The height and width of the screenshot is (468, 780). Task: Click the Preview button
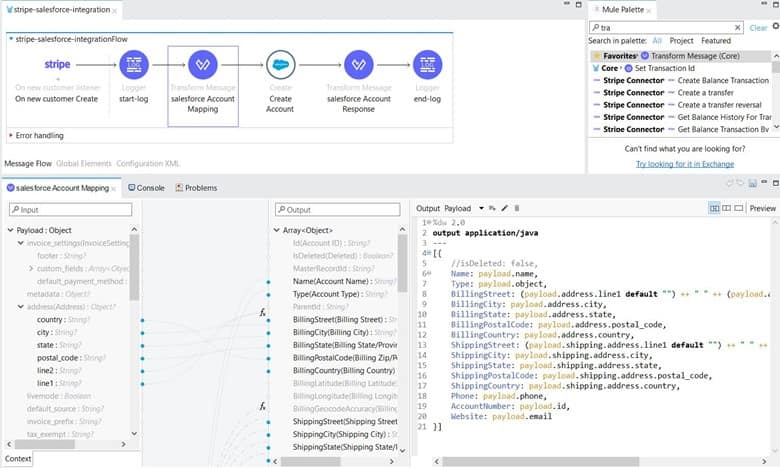762,208
